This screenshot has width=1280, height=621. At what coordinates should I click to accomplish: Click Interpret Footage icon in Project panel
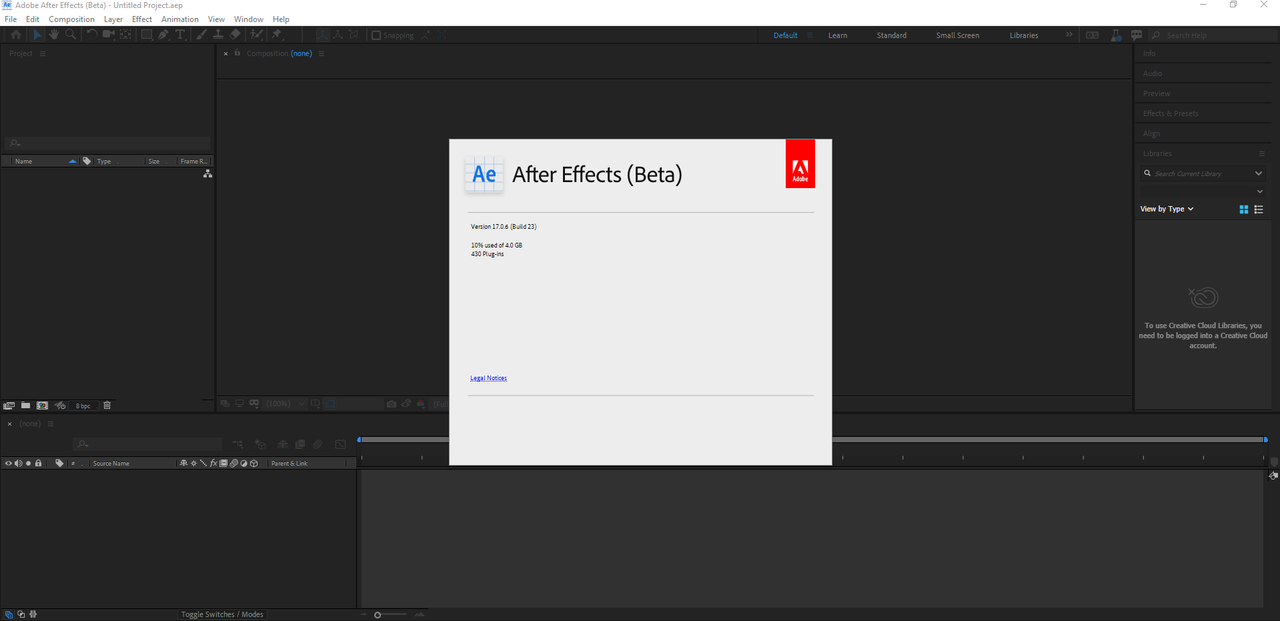point(9,405)
